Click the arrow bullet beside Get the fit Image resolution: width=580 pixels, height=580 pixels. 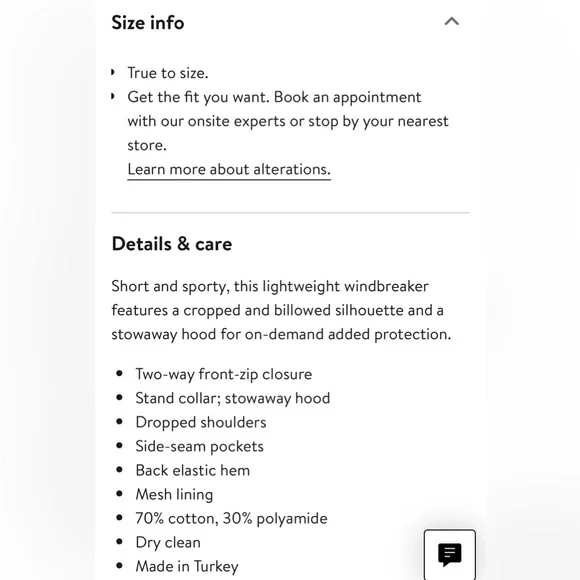pyautogui.click(x=113, y=97)
